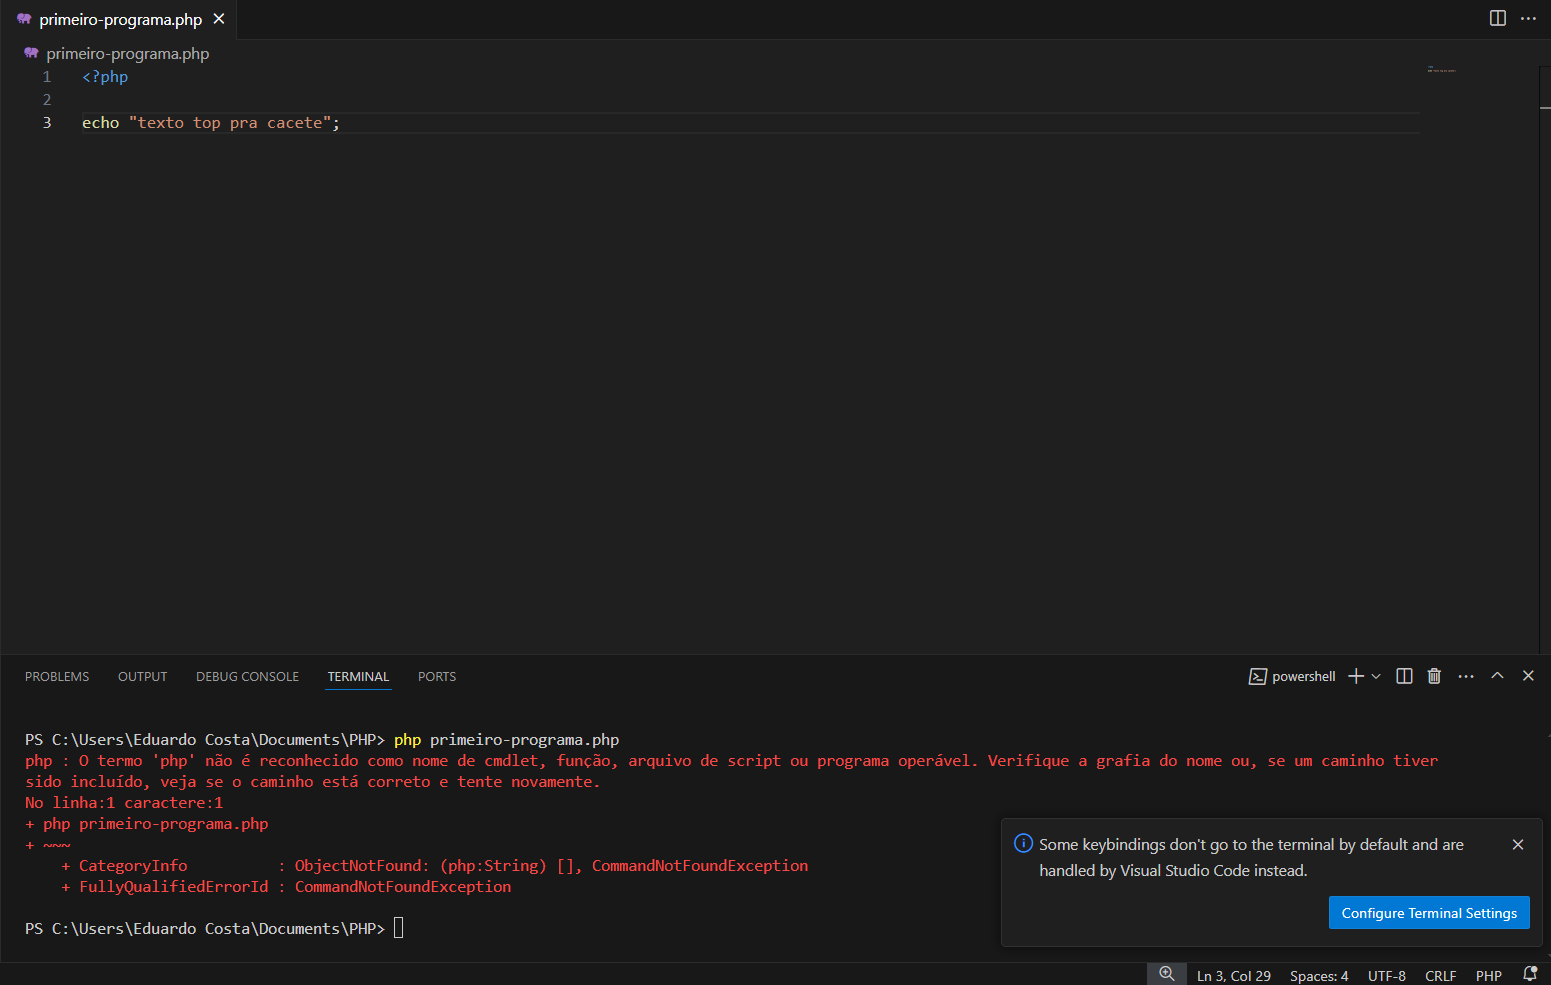The height and width of the screenshot is (985, 1551).
Task: Place cursor on line 1 php tag
Action: pos(105,77)
